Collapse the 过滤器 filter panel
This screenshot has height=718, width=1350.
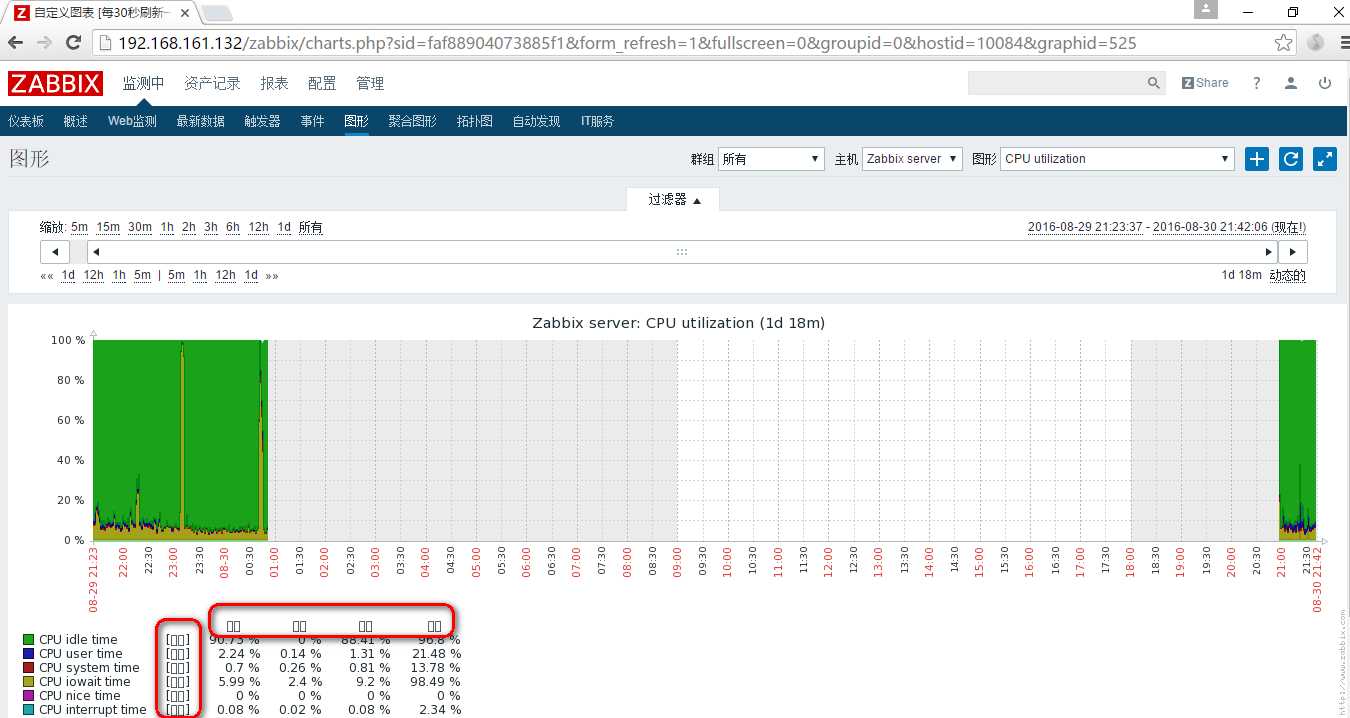674,200
